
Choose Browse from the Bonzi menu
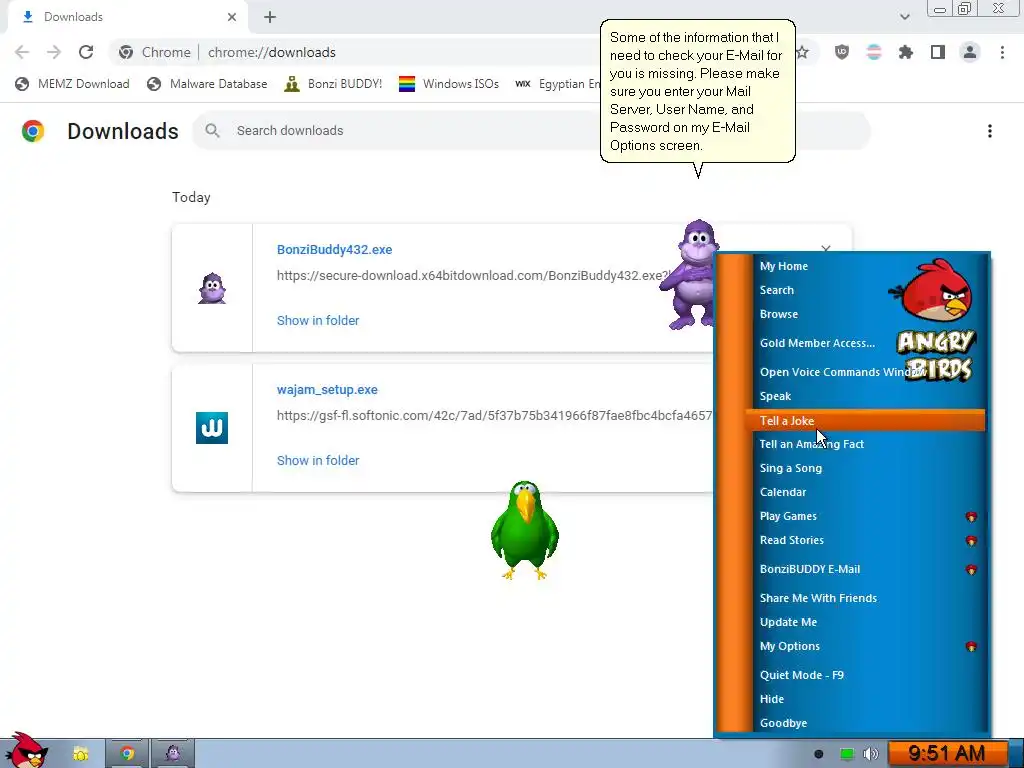[778, 314]
